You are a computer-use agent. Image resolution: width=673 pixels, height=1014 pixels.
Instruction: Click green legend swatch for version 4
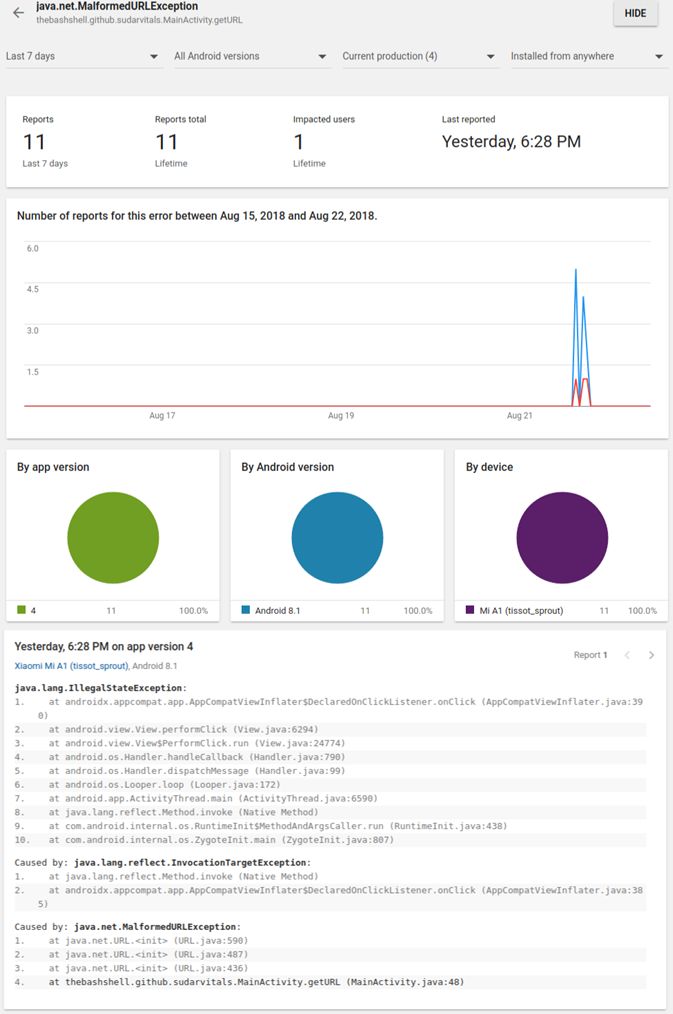21,610
